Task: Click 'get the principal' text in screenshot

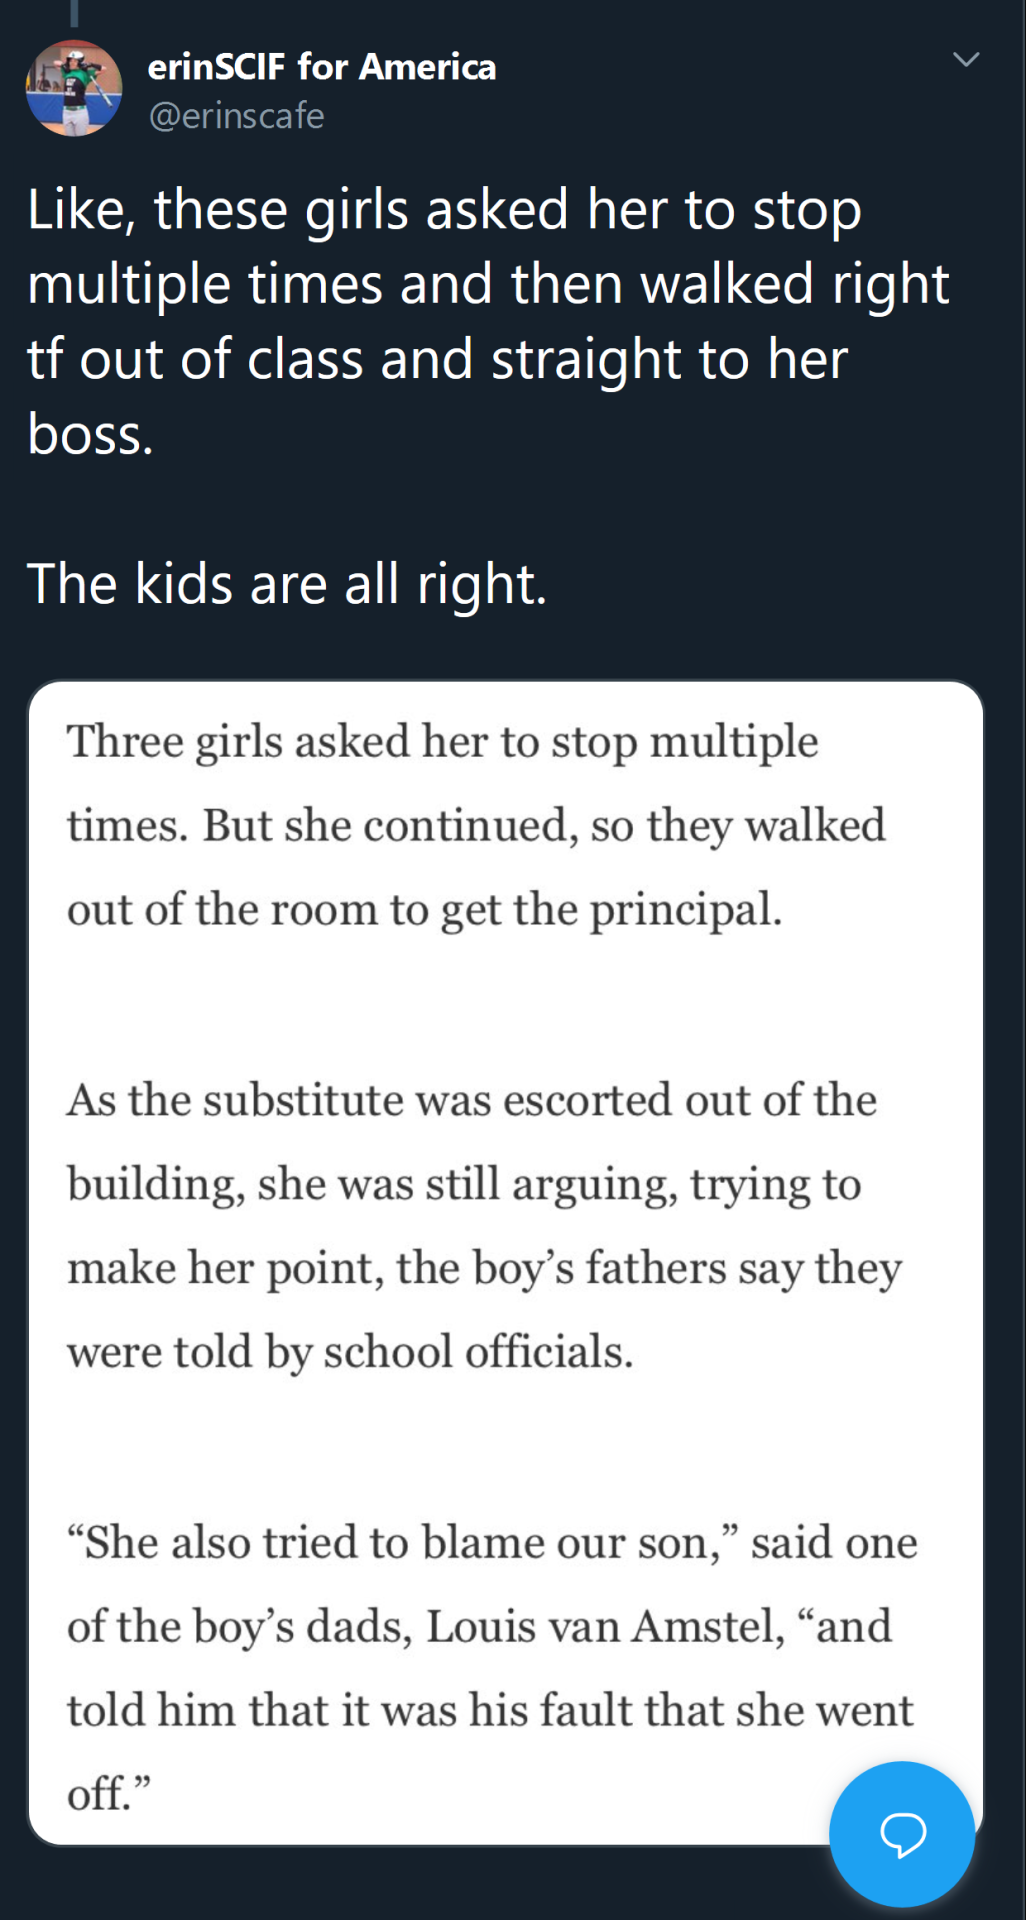Action: pos(611,910)
